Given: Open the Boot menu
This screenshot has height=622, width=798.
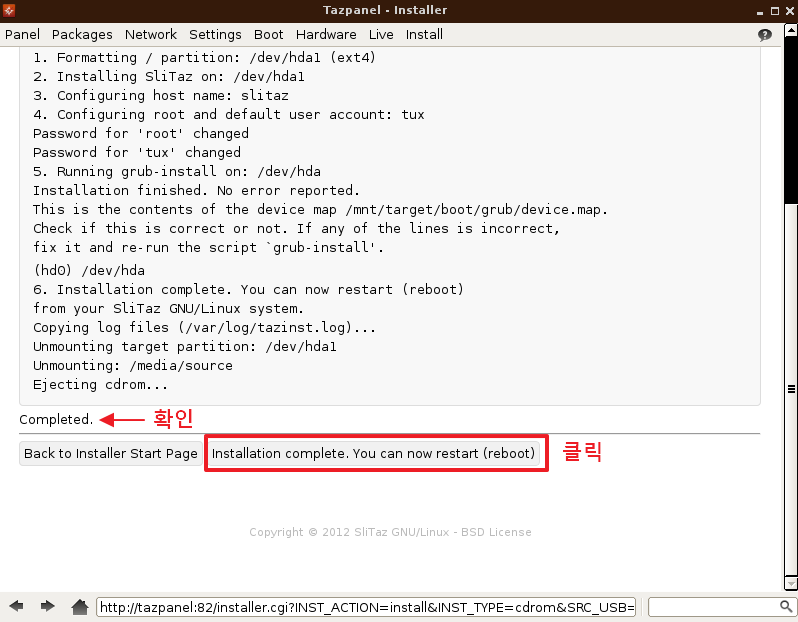Looking at the screenshot, I should 269,35.
